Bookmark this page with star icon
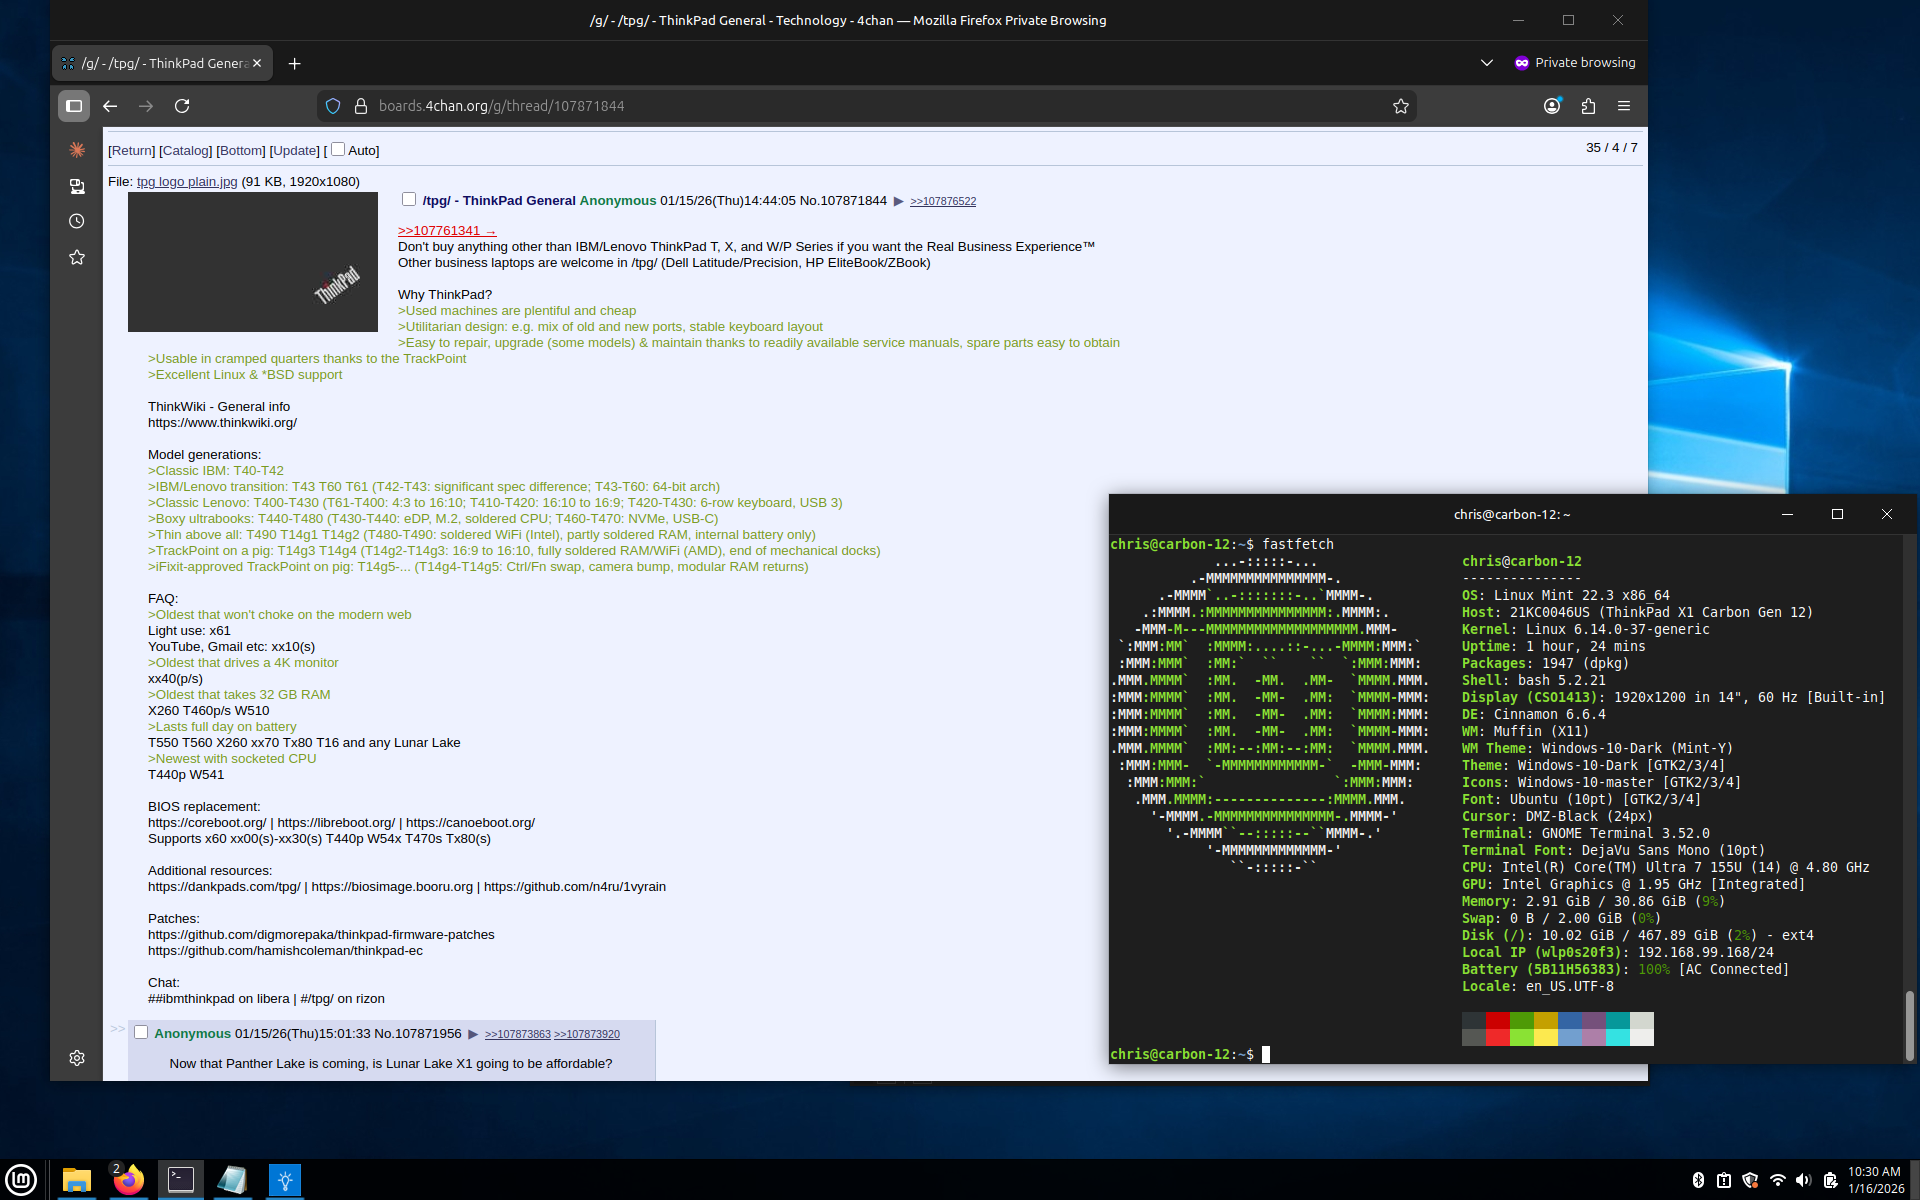 (1400, 106)
